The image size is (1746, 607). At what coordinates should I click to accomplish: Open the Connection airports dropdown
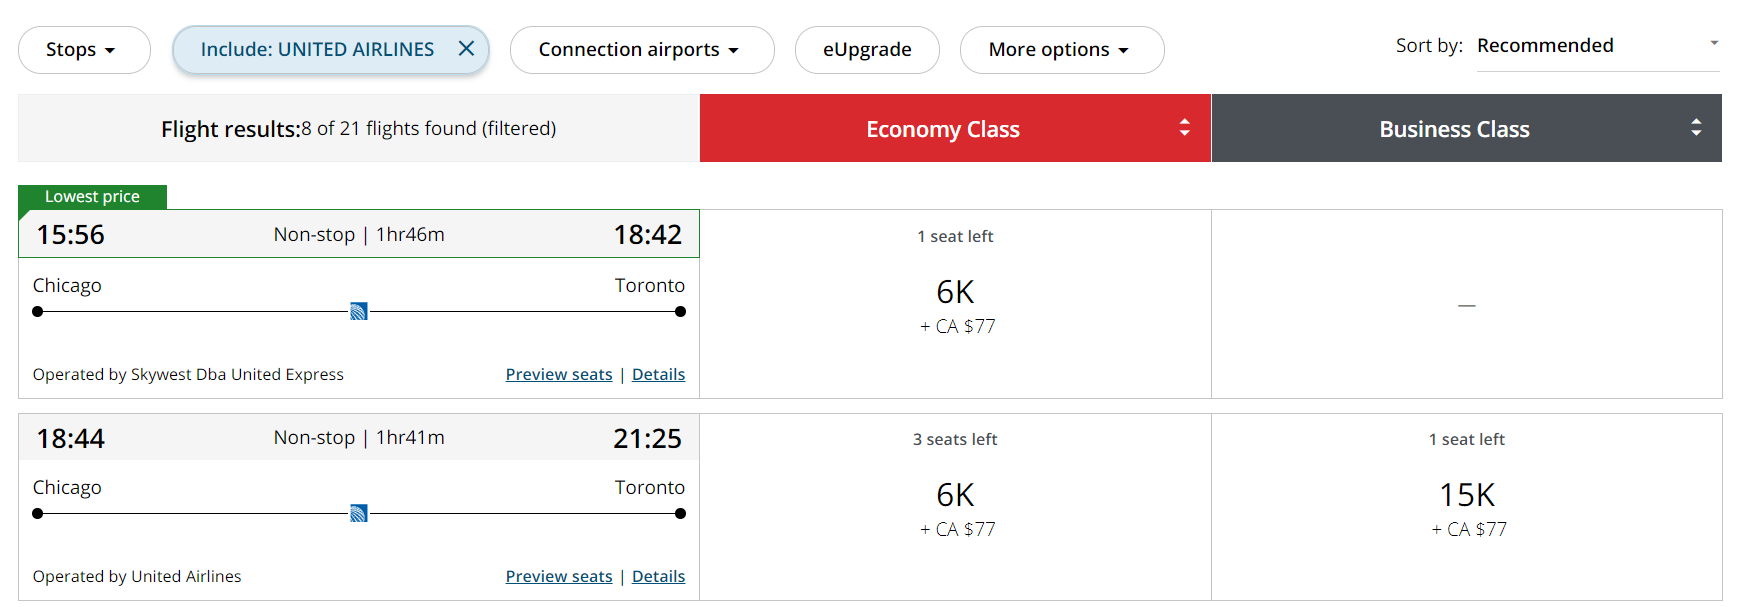coord(642,48)
